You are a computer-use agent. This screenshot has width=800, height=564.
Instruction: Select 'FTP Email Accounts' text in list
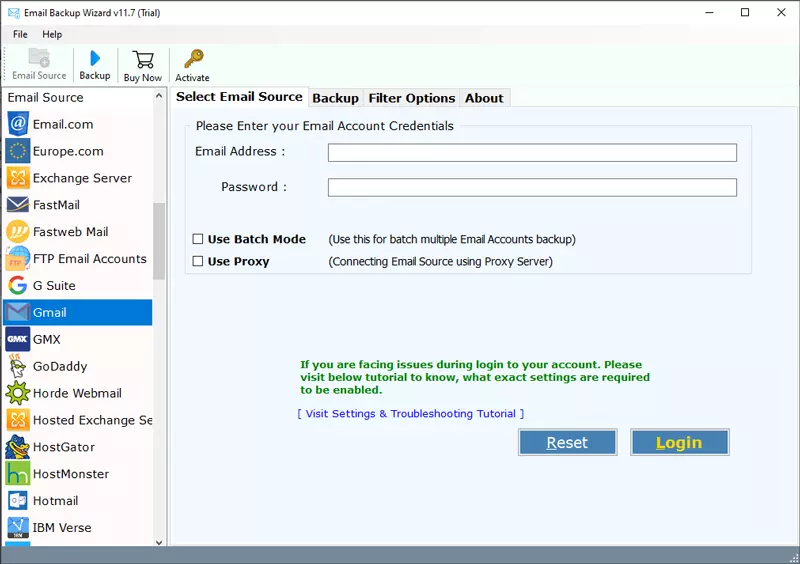point(90,259)
